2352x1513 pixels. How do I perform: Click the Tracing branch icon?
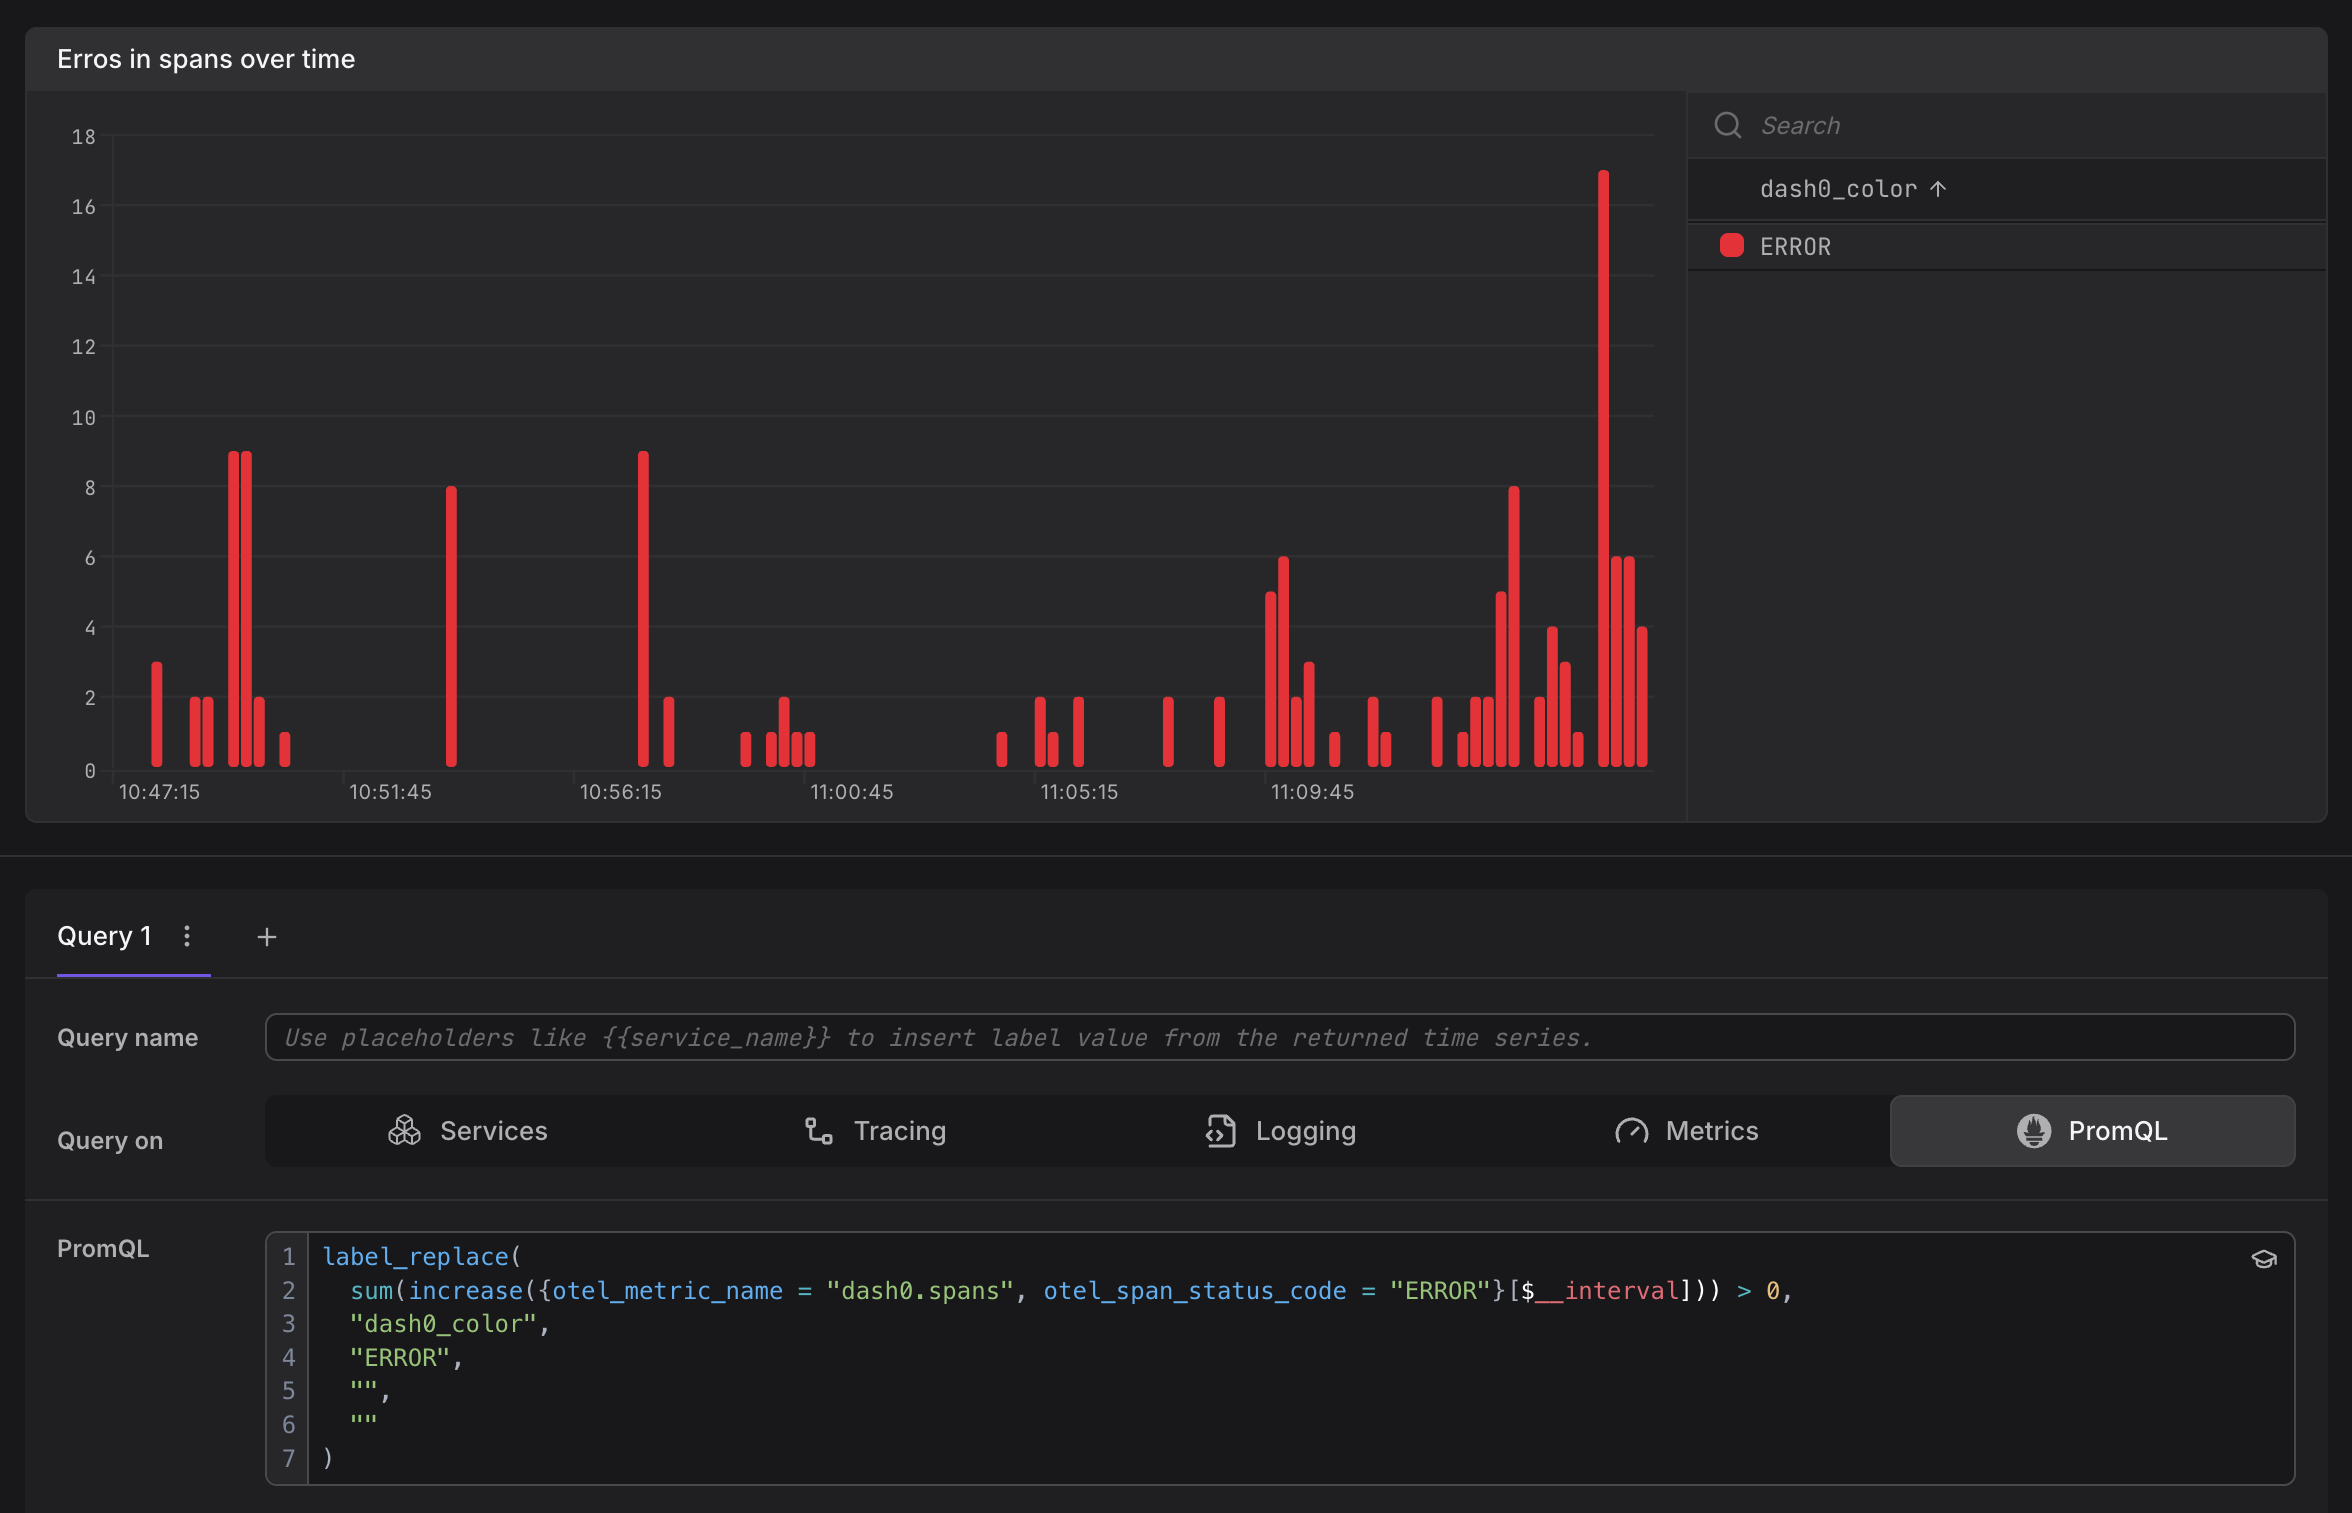819,1130
